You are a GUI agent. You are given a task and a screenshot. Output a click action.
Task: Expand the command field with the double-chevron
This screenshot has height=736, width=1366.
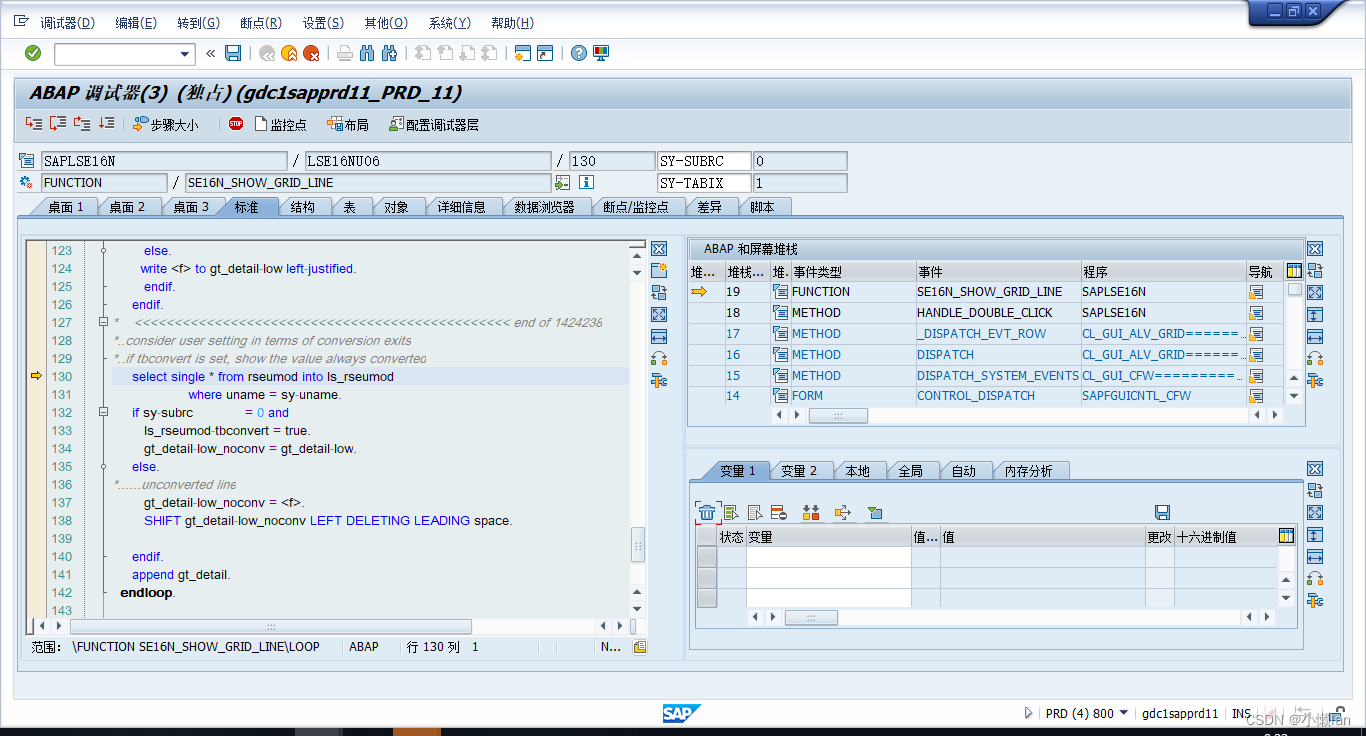pyautogui.click(x=211, y=53)
